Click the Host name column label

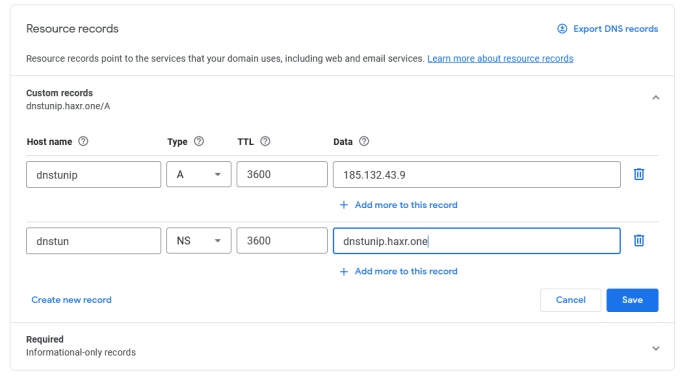pos(49,142)
